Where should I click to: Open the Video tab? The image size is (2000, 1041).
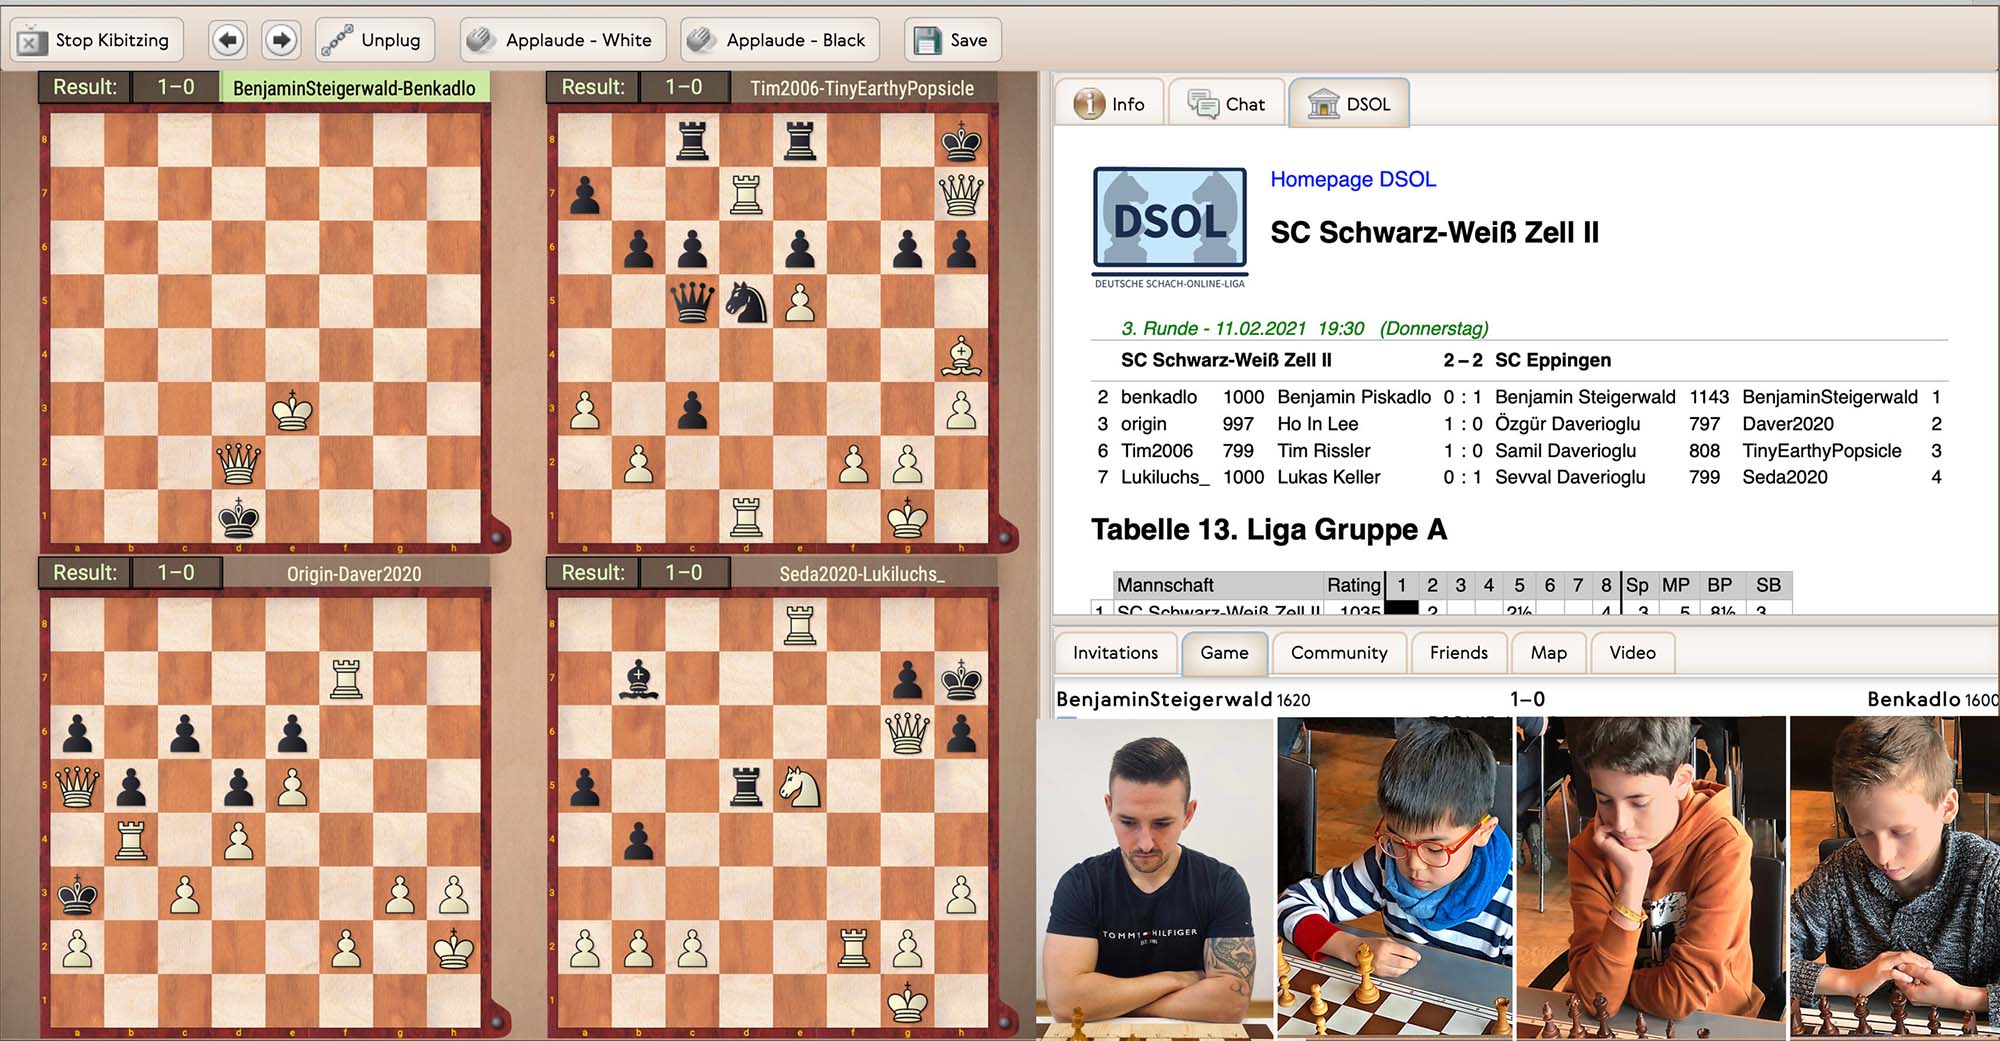[1632, 653]
